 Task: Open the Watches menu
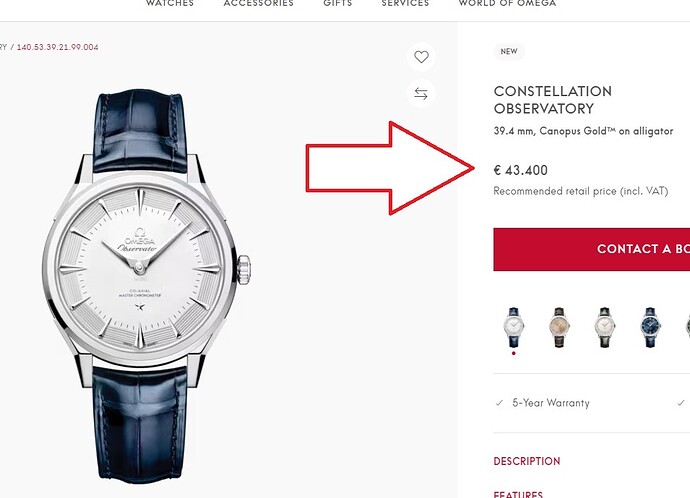tap(170, 4)
